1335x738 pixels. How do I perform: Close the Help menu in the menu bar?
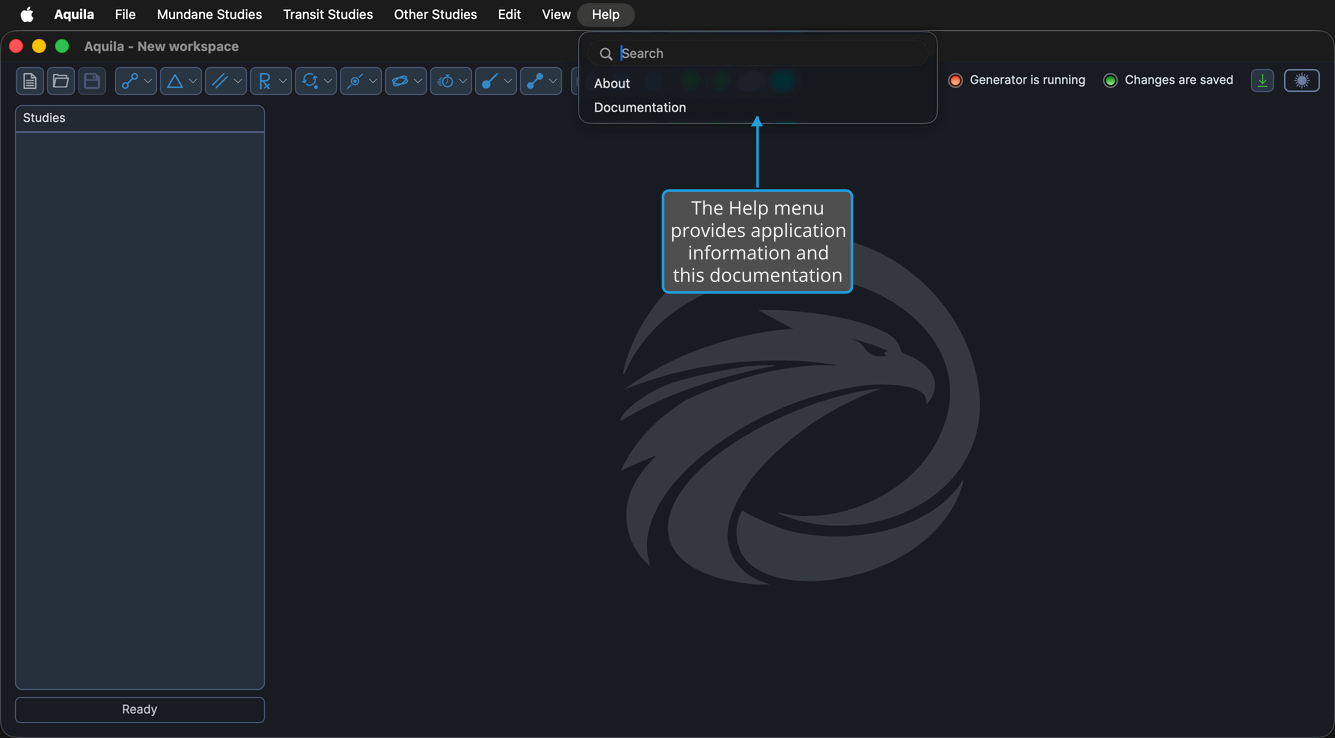tap(606, 15)
